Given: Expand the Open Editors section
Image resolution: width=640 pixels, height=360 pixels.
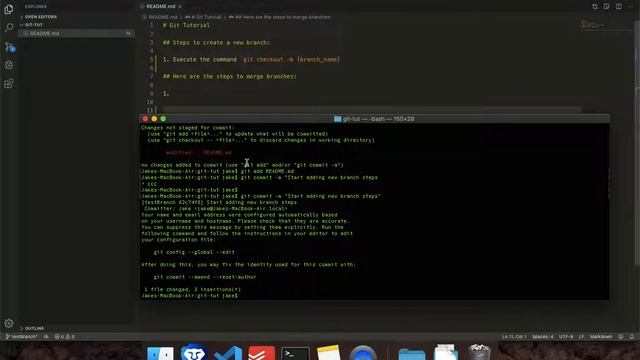Looking at the screenshot, I should point(41,17).
